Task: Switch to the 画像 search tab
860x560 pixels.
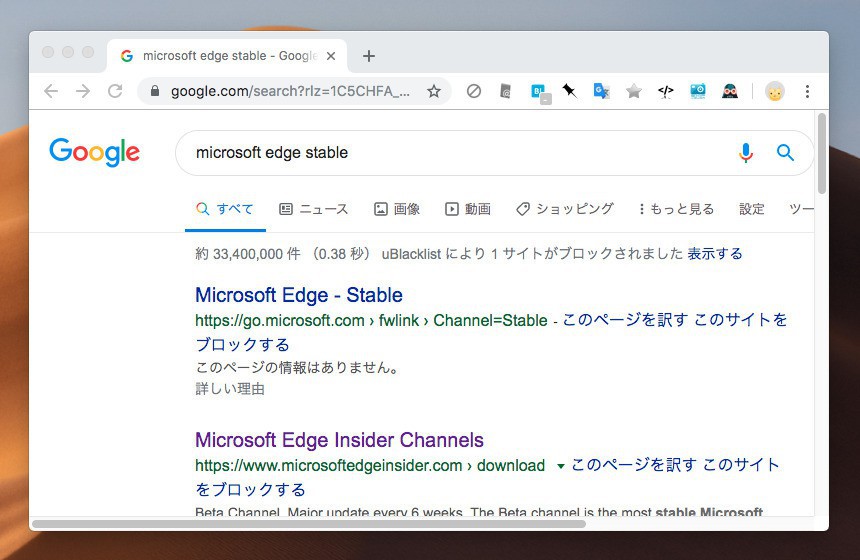Action: (x=397, y=209)
